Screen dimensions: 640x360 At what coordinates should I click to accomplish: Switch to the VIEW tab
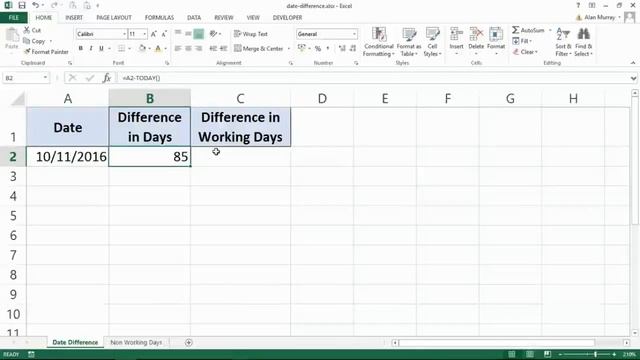[253, 18]
